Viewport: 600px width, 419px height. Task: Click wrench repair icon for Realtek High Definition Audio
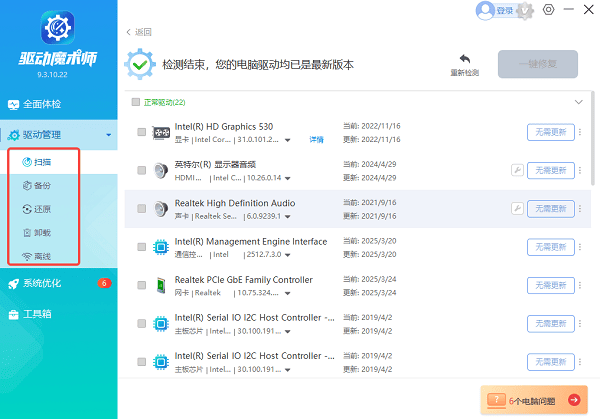pyautogui.click(x=517, y=208)
